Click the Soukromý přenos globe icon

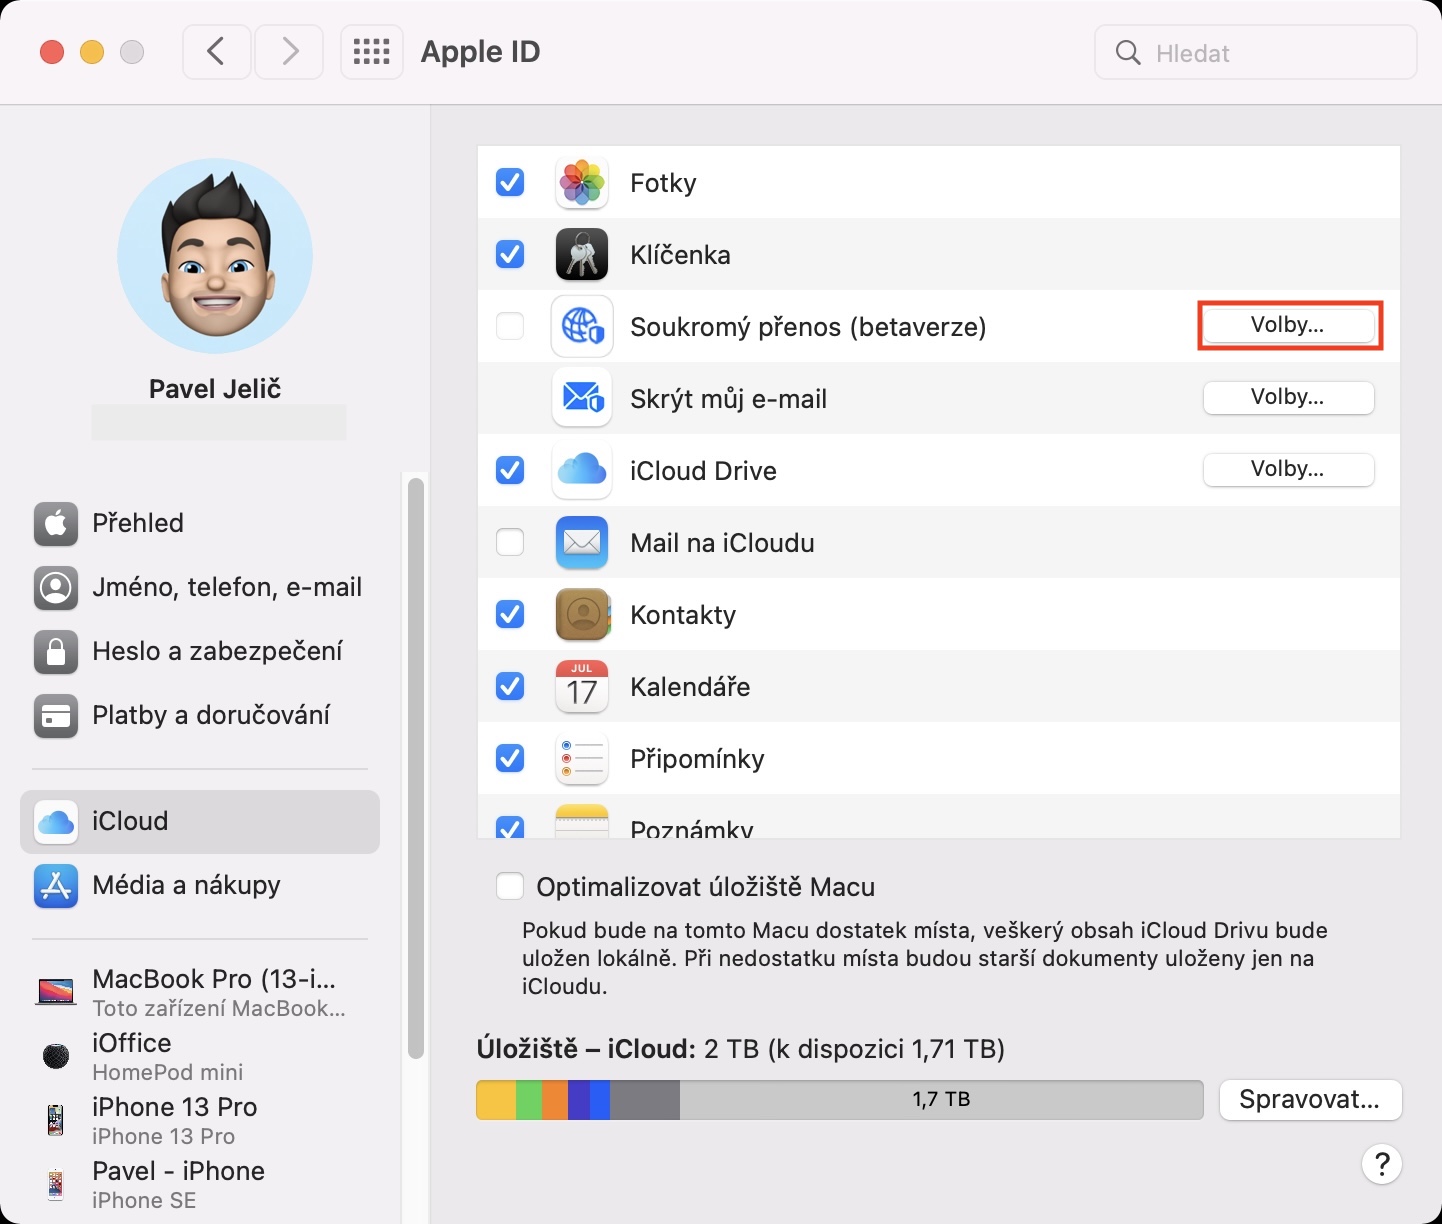pos(581,327)
